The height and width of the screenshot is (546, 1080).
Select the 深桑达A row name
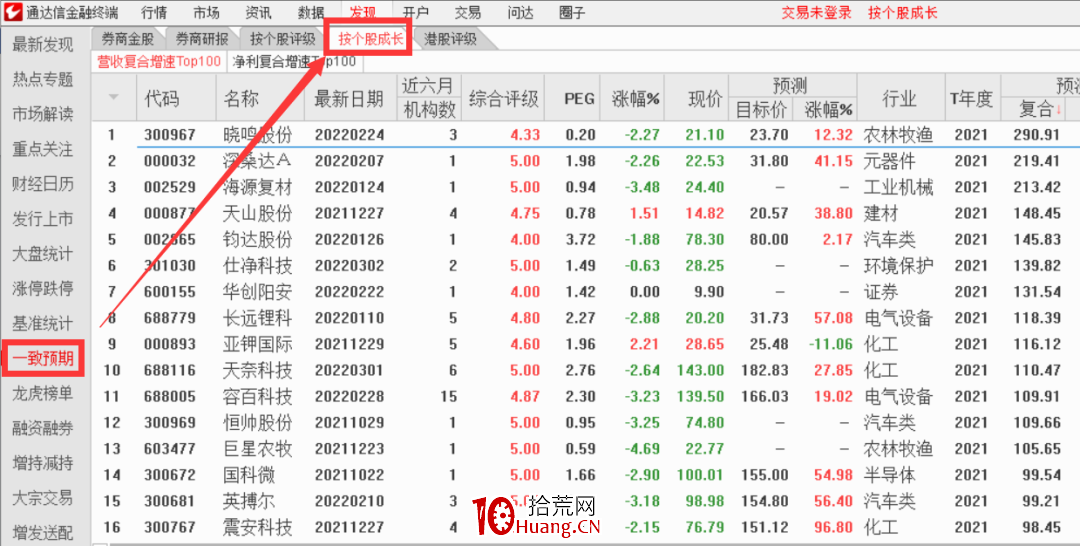(x=258, y=161)
